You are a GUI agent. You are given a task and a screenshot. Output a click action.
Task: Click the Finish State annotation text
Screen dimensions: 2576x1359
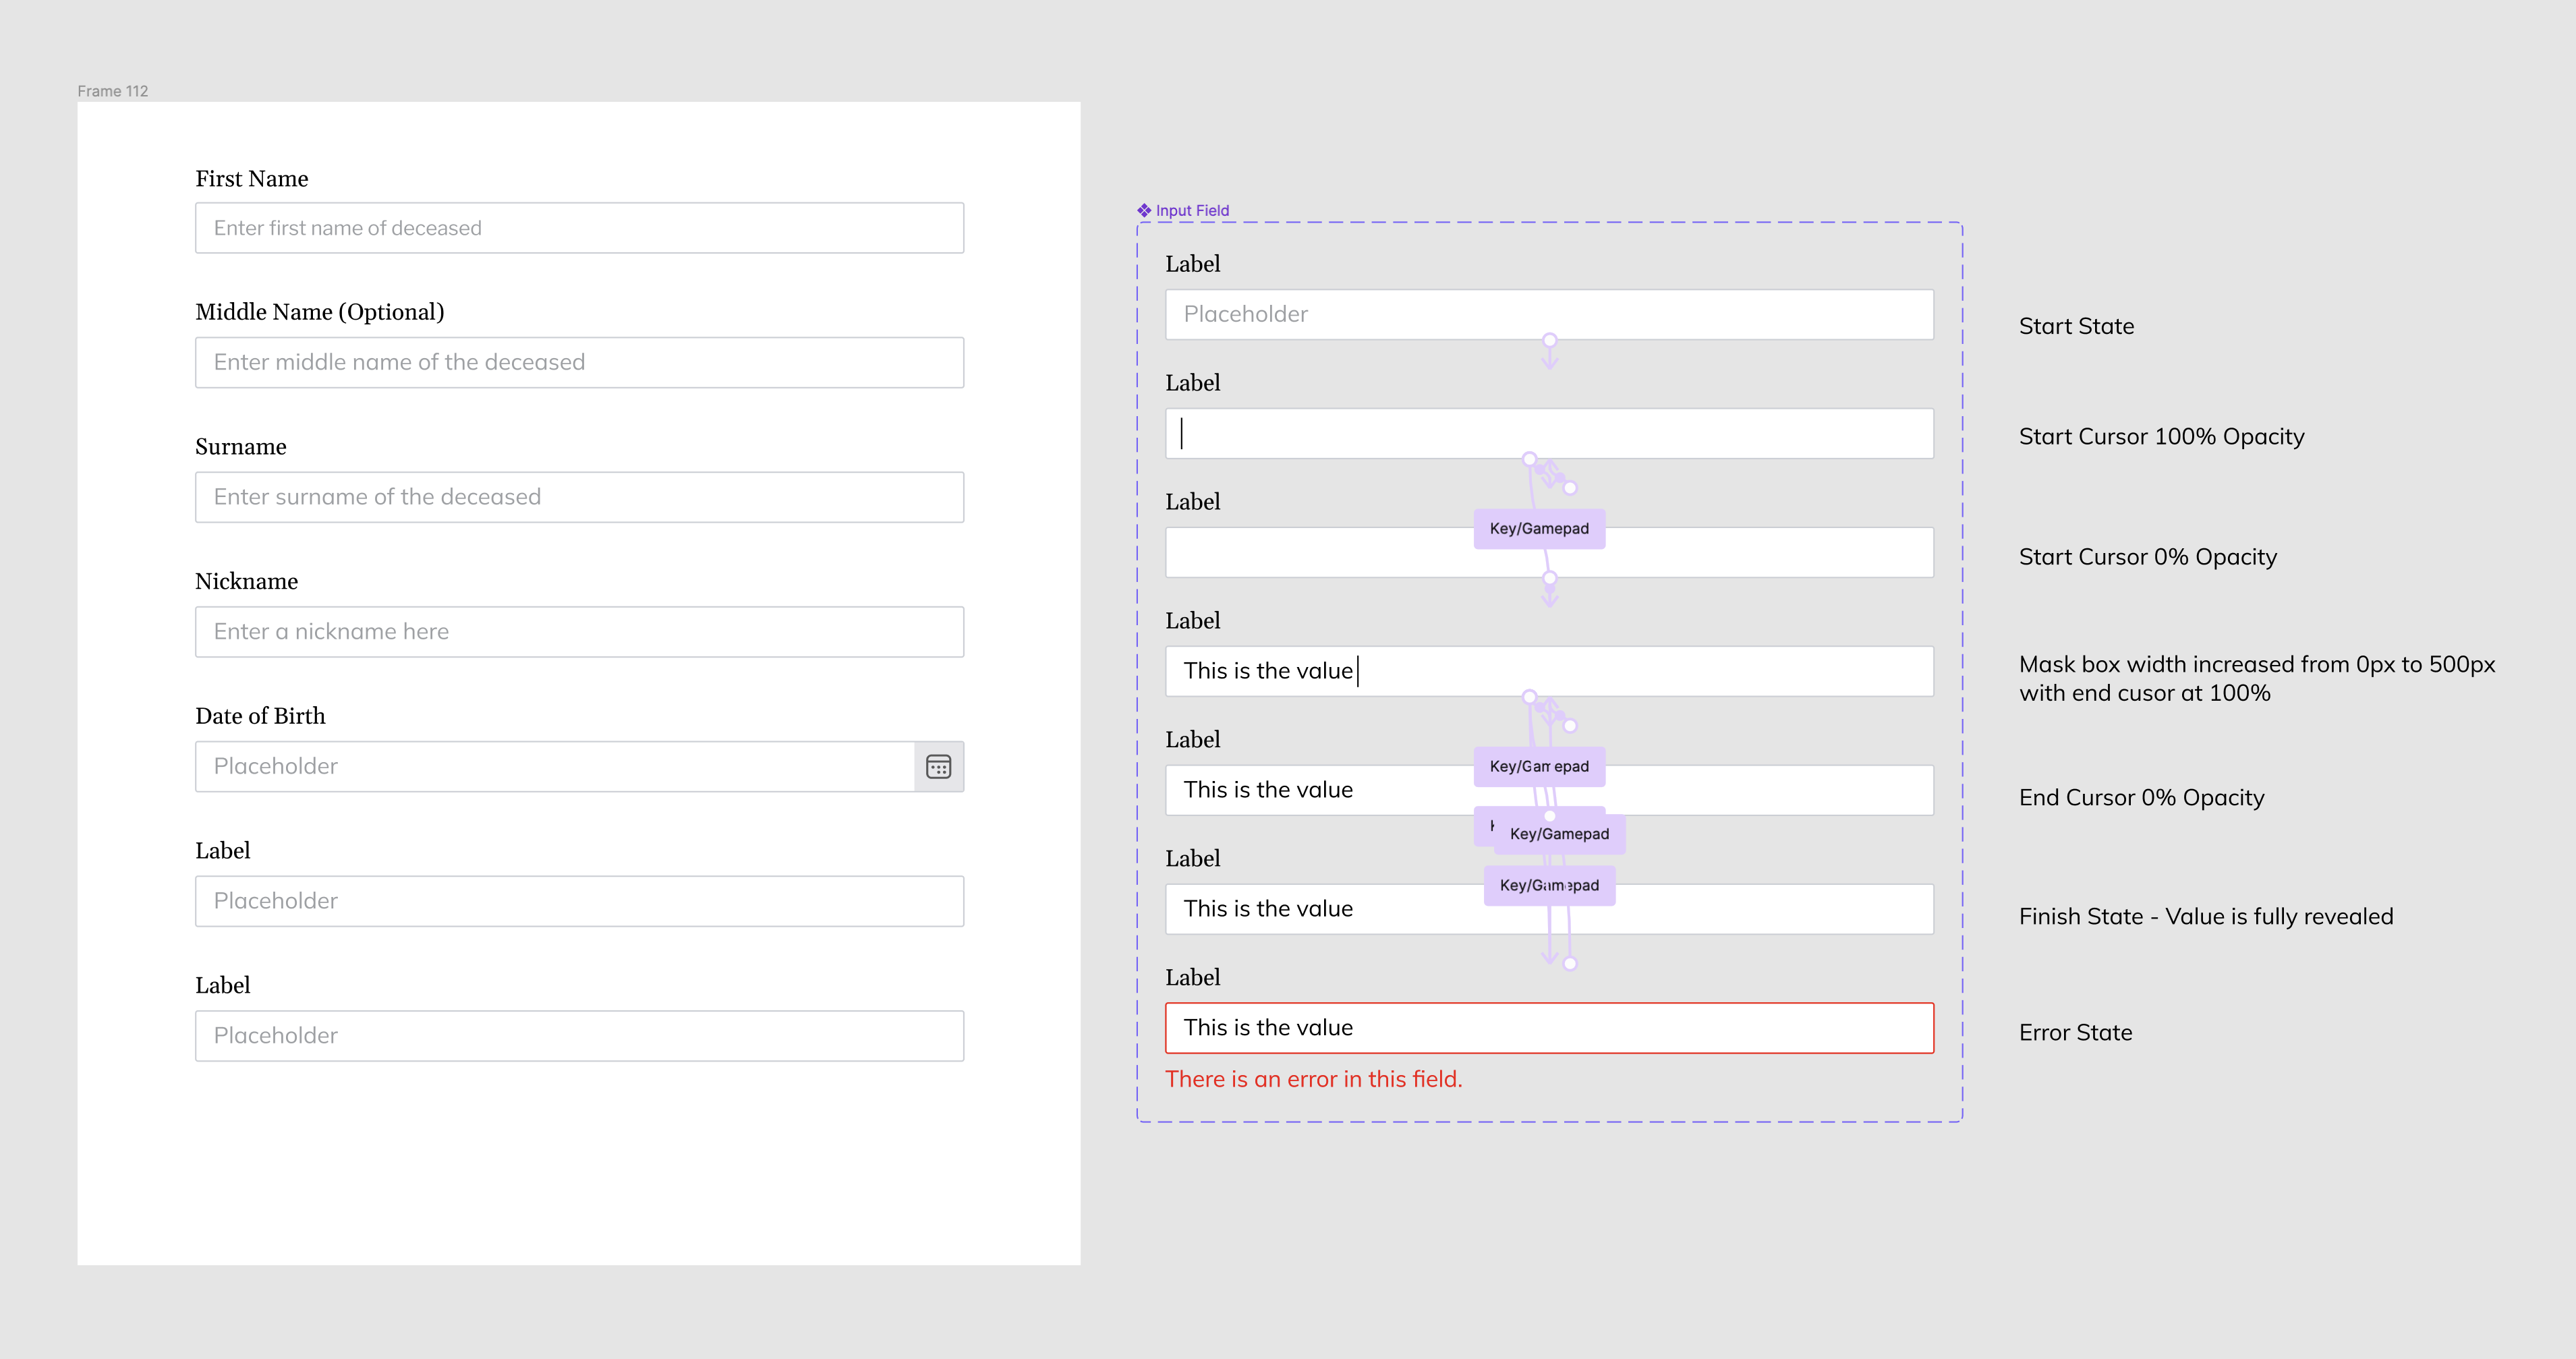[2205, 916]
